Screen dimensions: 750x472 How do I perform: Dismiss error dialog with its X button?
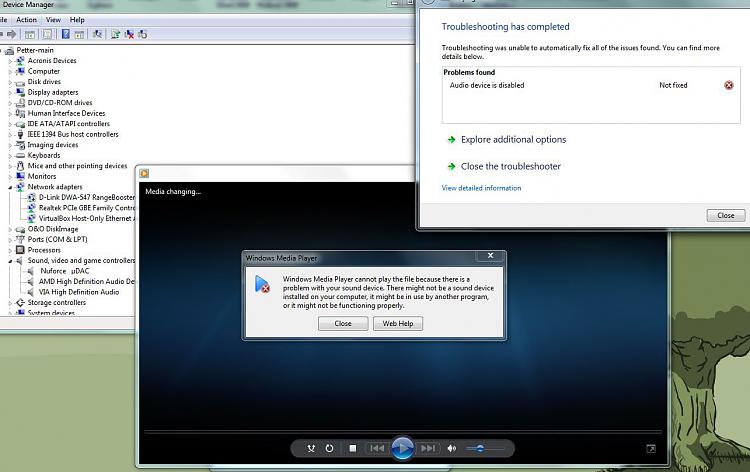tap(490, 256)
